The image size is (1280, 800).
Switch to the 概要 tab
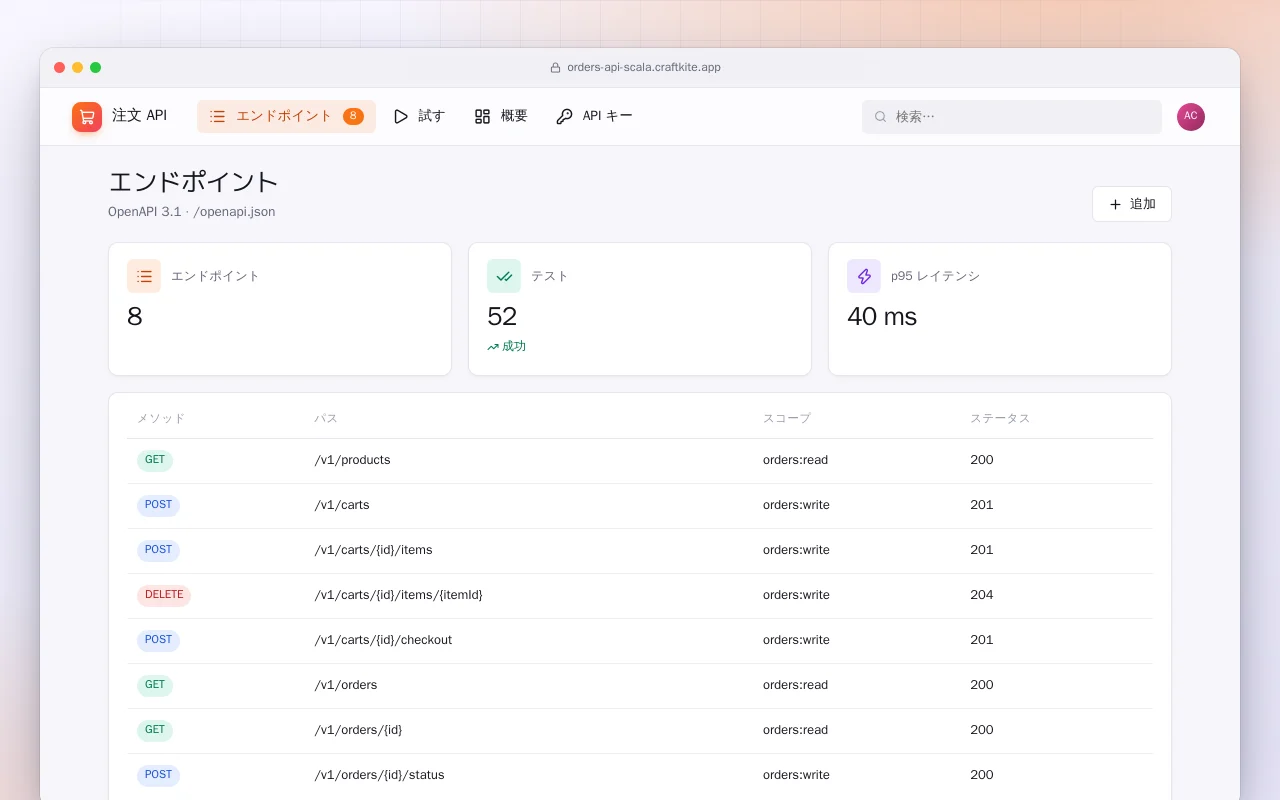501,117
